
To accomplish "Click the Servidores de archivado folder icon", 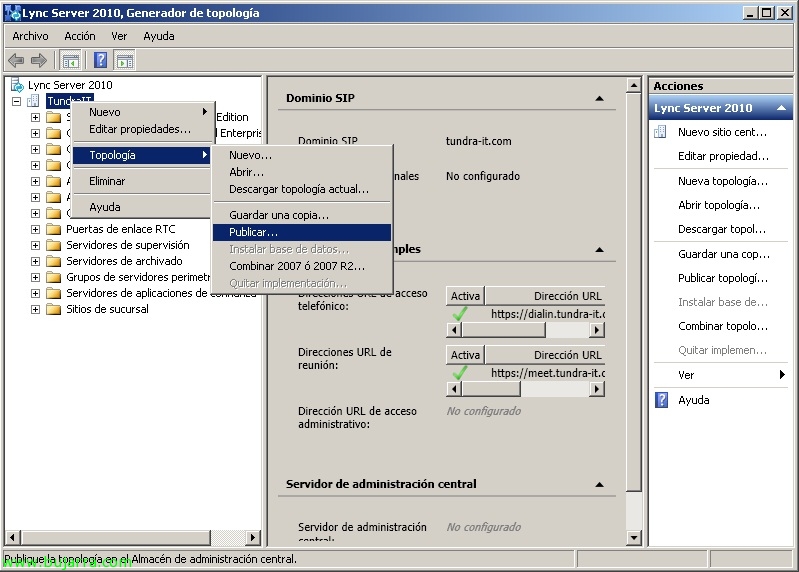I will click(54, 261).
